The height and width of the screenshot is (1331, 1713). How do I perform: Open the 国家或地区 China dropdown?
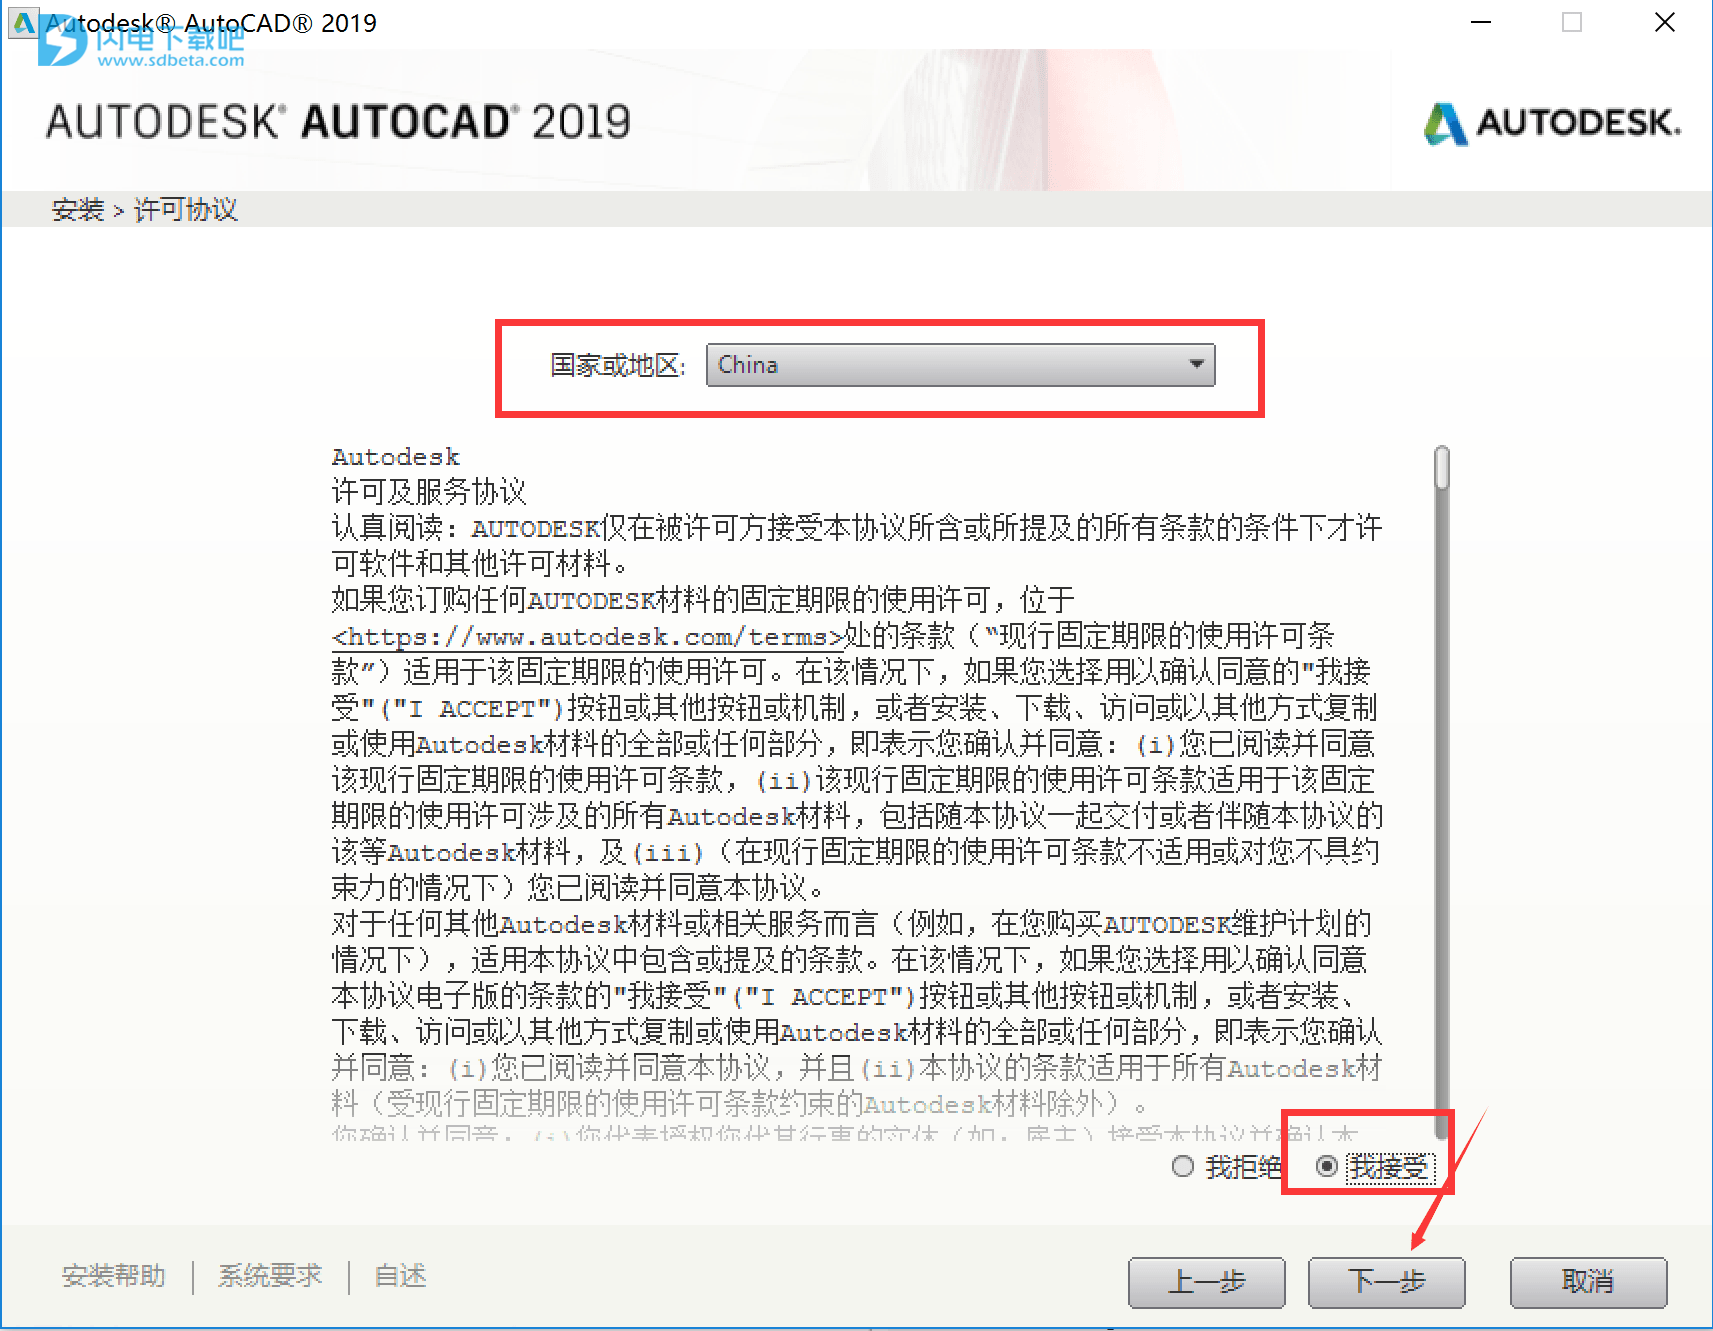pyautogui.click(x=960, y=365)
